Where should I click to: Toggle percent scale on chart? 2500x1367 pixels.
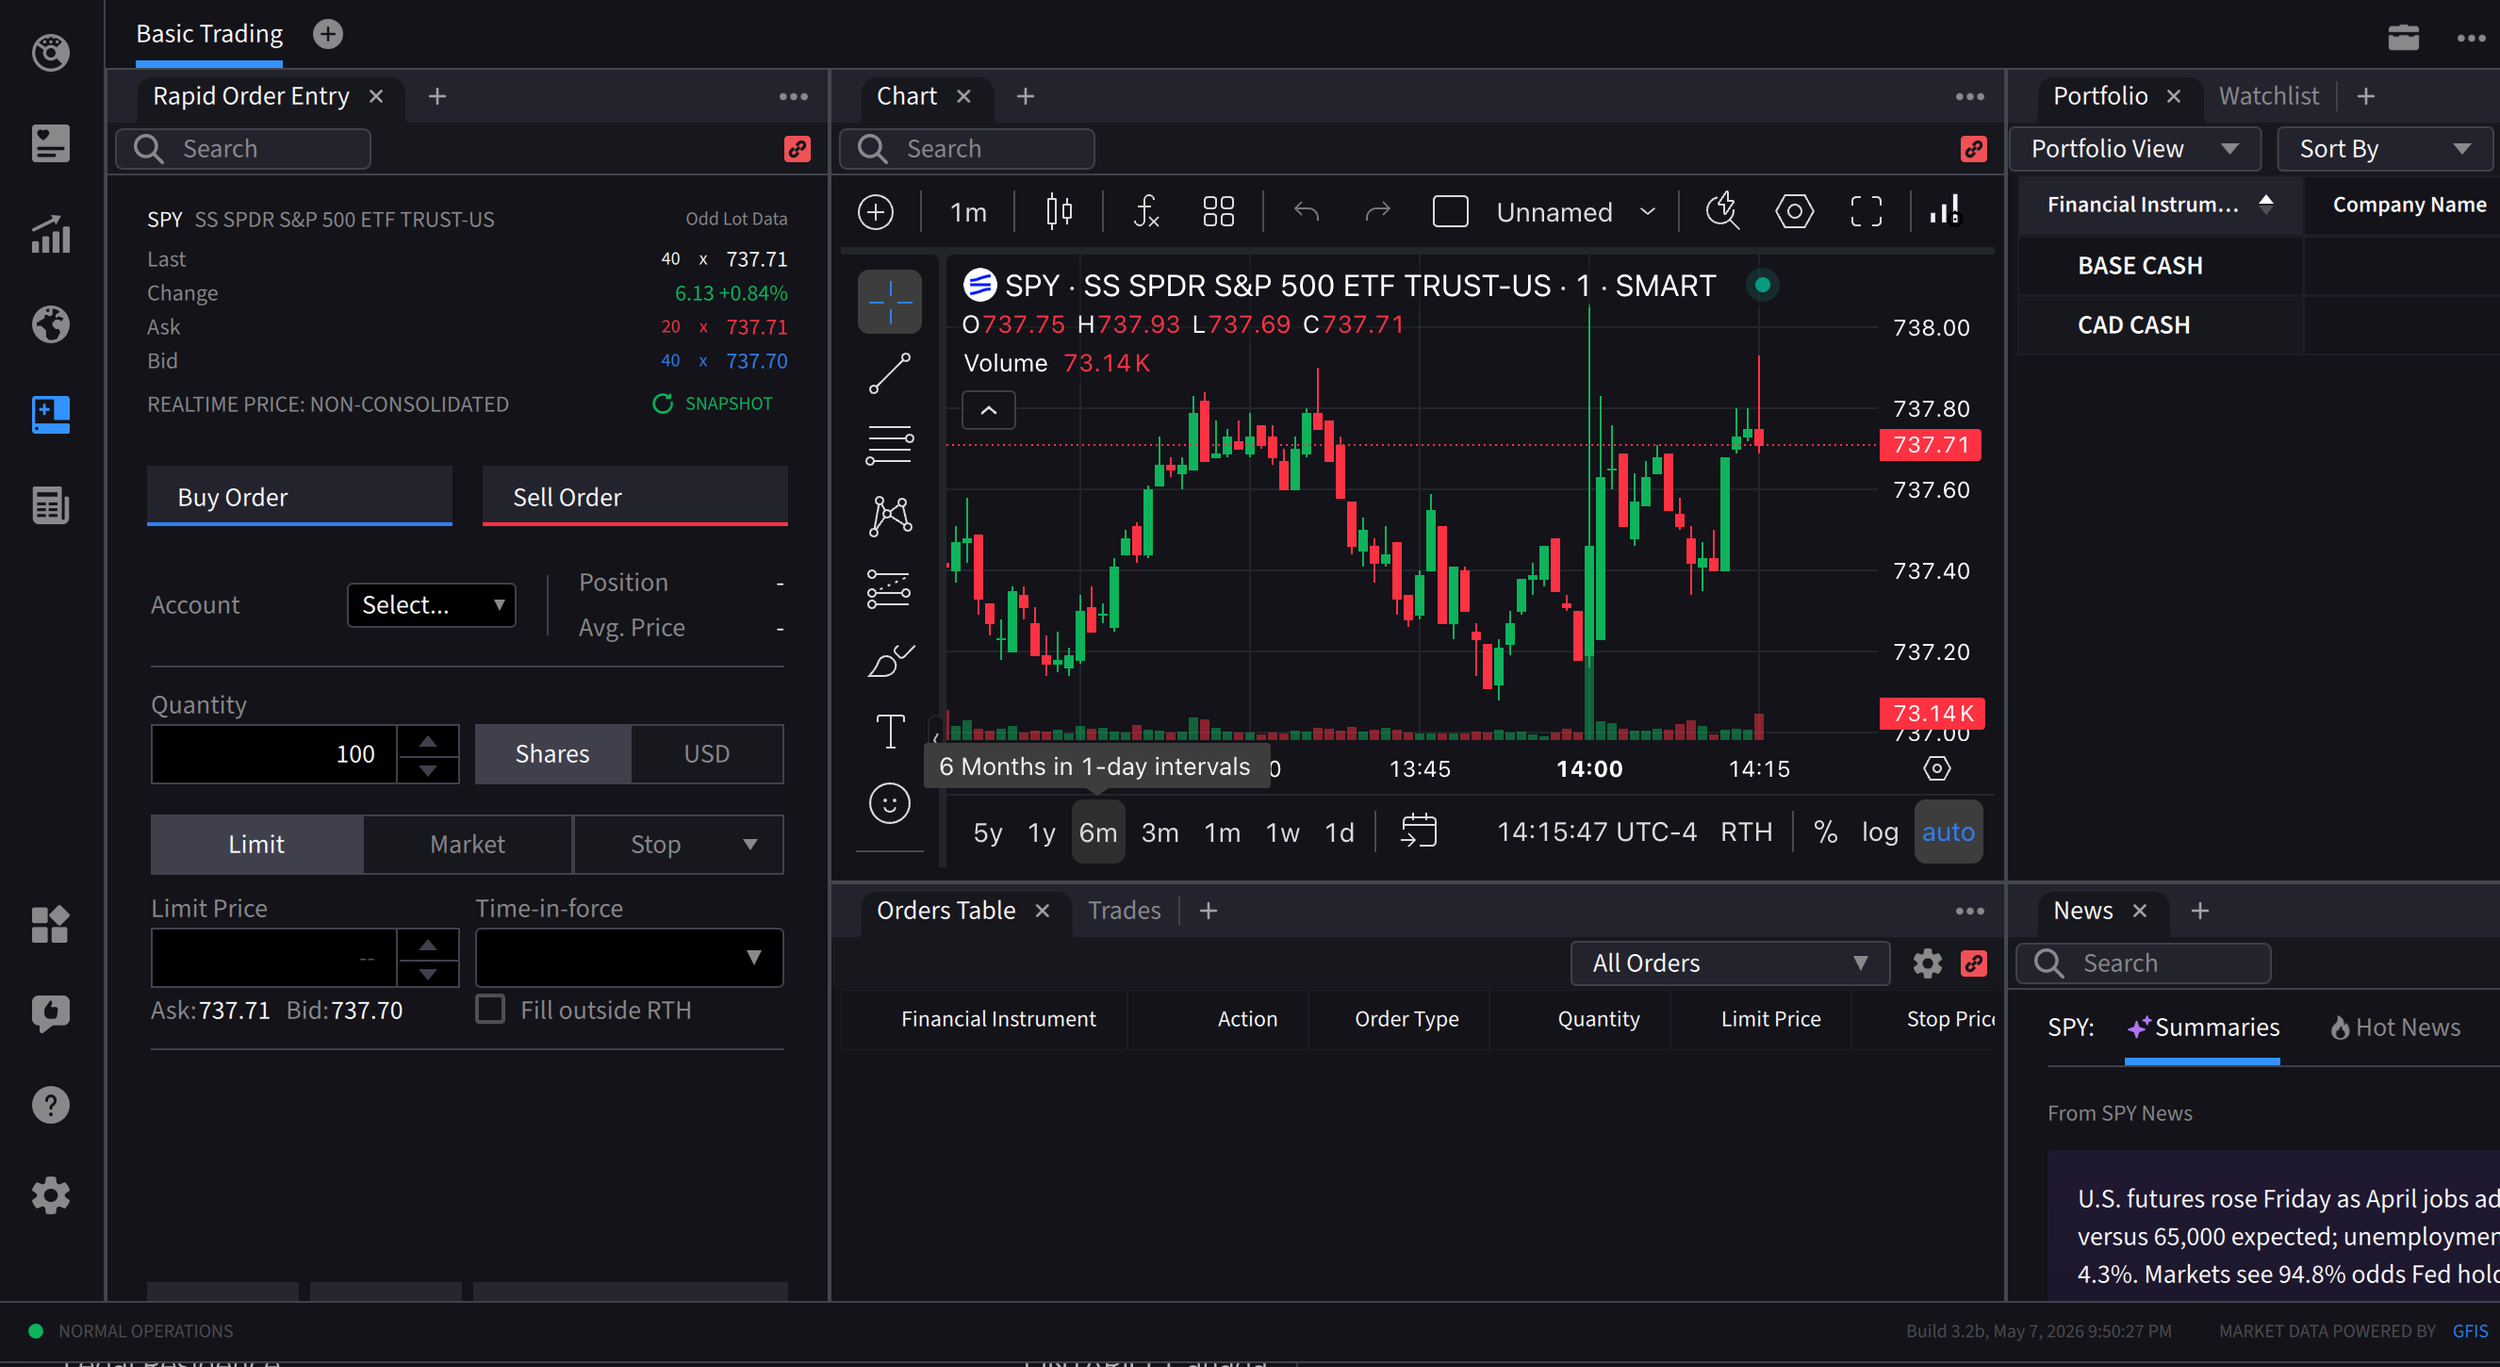click(1825, 832)
